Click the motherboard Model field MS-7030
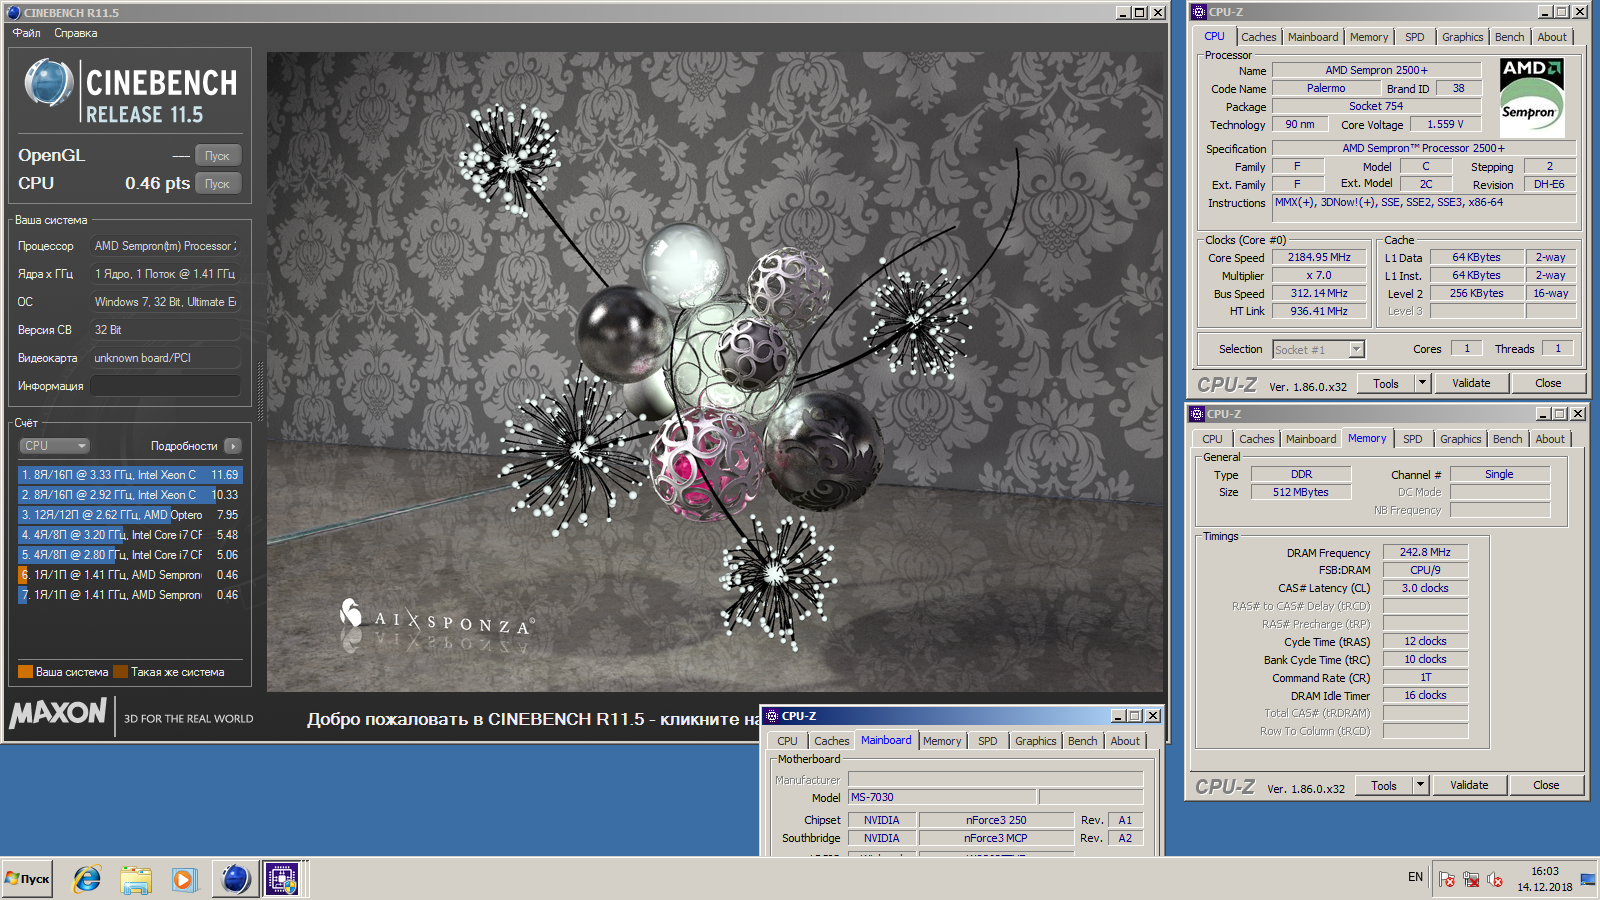 point(942,797)
